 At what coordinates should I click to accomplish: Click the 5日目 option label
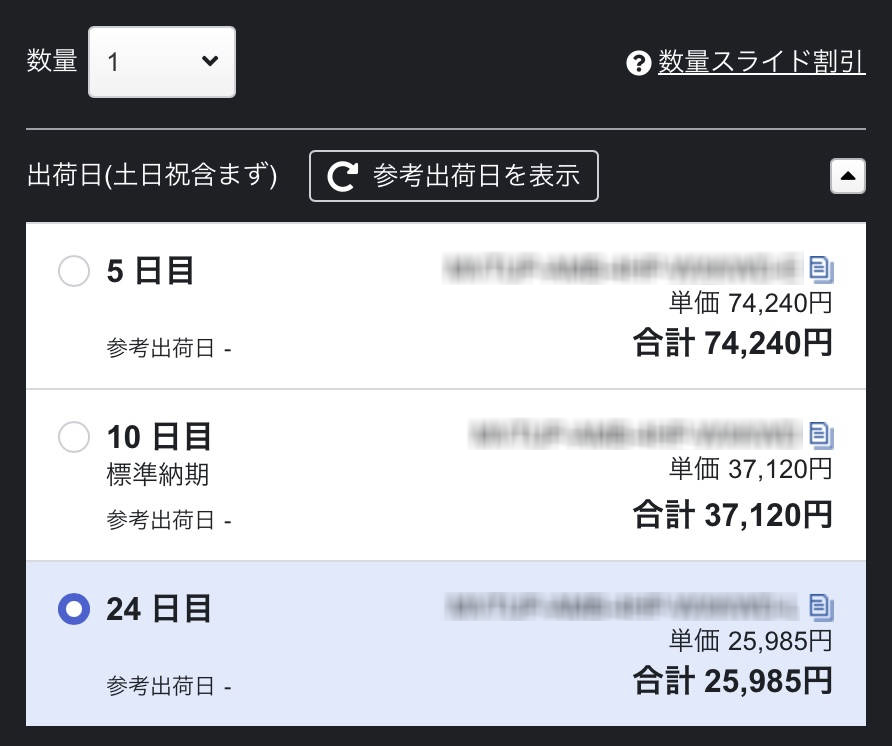point(150,271)
